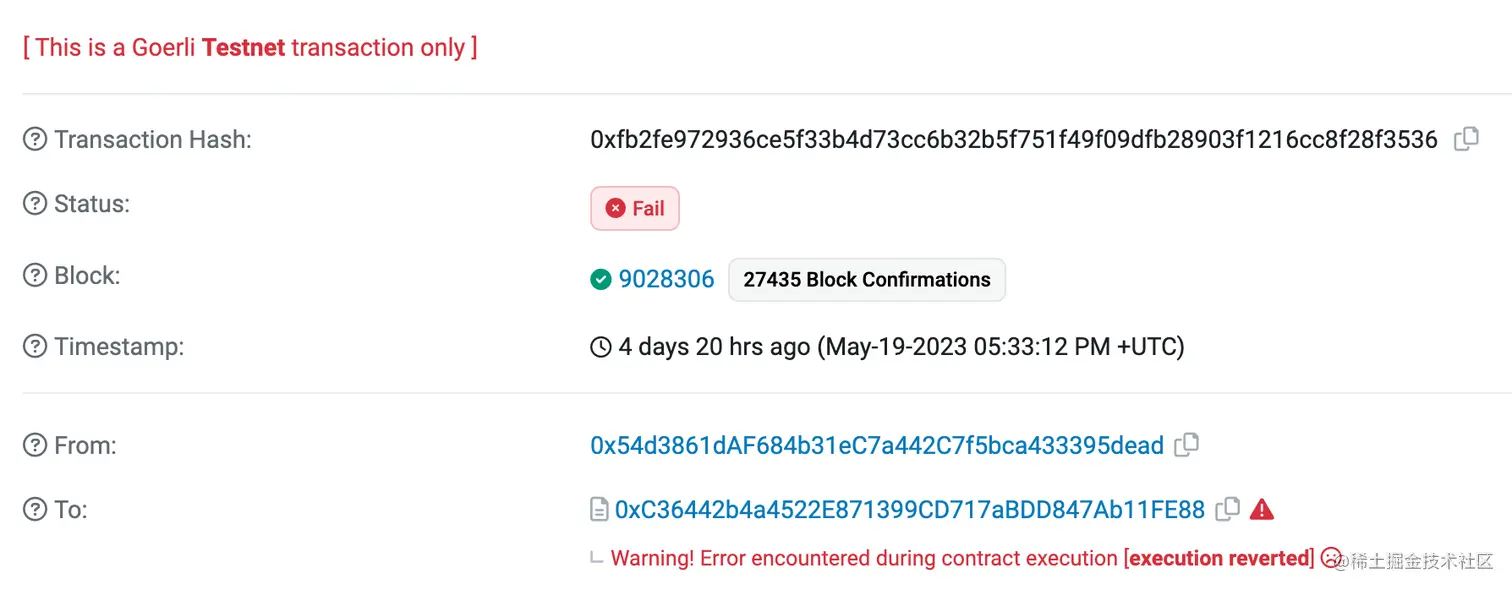The height and width of the screenshot is (590, 1512).
Task: Click the red warning triangle icon
Action: click(x=1262, y=510)
